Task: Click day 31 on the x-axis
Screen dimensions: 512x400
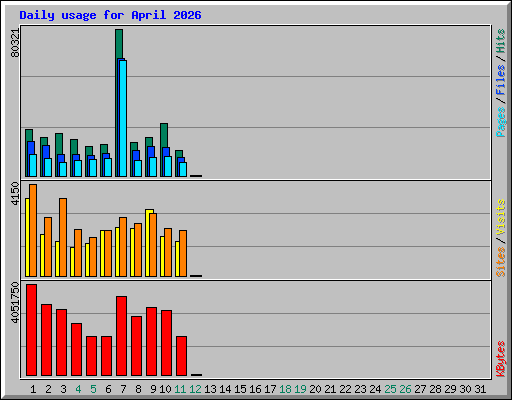Action: (x=480, y=389)
